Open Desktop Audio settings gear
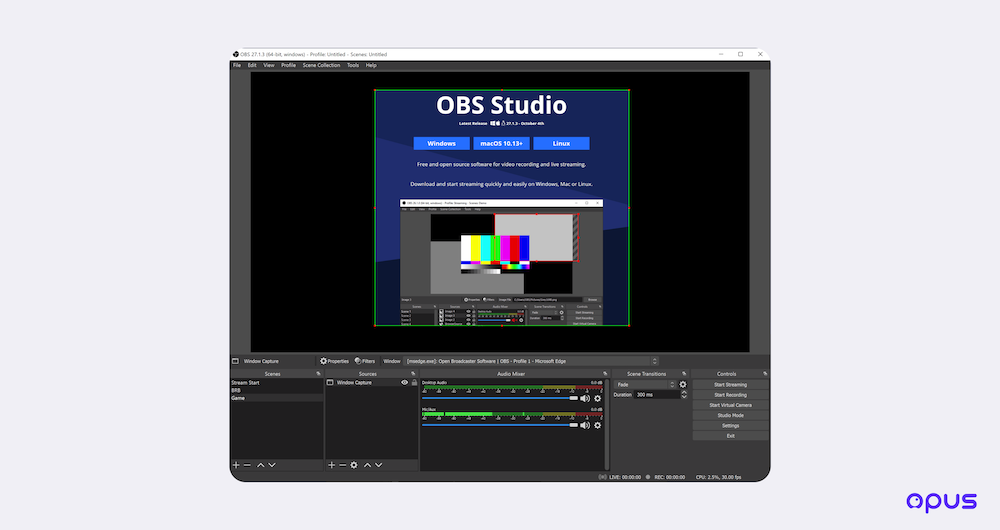Image resolution: width=1000 pixels, height=530 pixels. (x=598, y=399)
